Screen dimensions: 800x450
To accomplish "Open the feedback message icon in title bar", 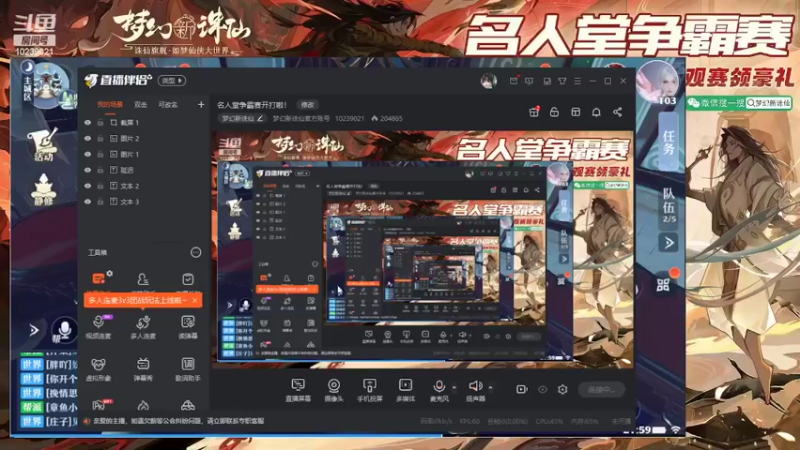I will tap(529, 81).
